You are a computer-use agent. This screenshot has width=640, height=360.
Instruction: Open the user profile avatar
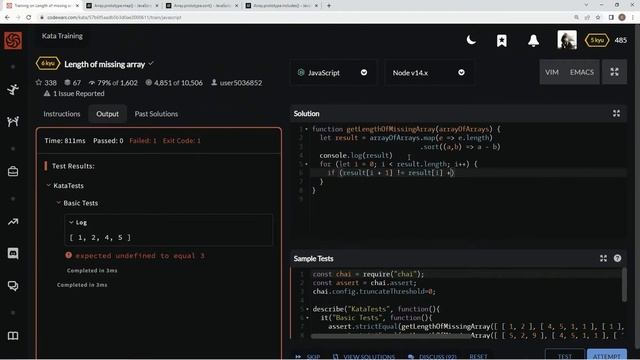[567, 40]
